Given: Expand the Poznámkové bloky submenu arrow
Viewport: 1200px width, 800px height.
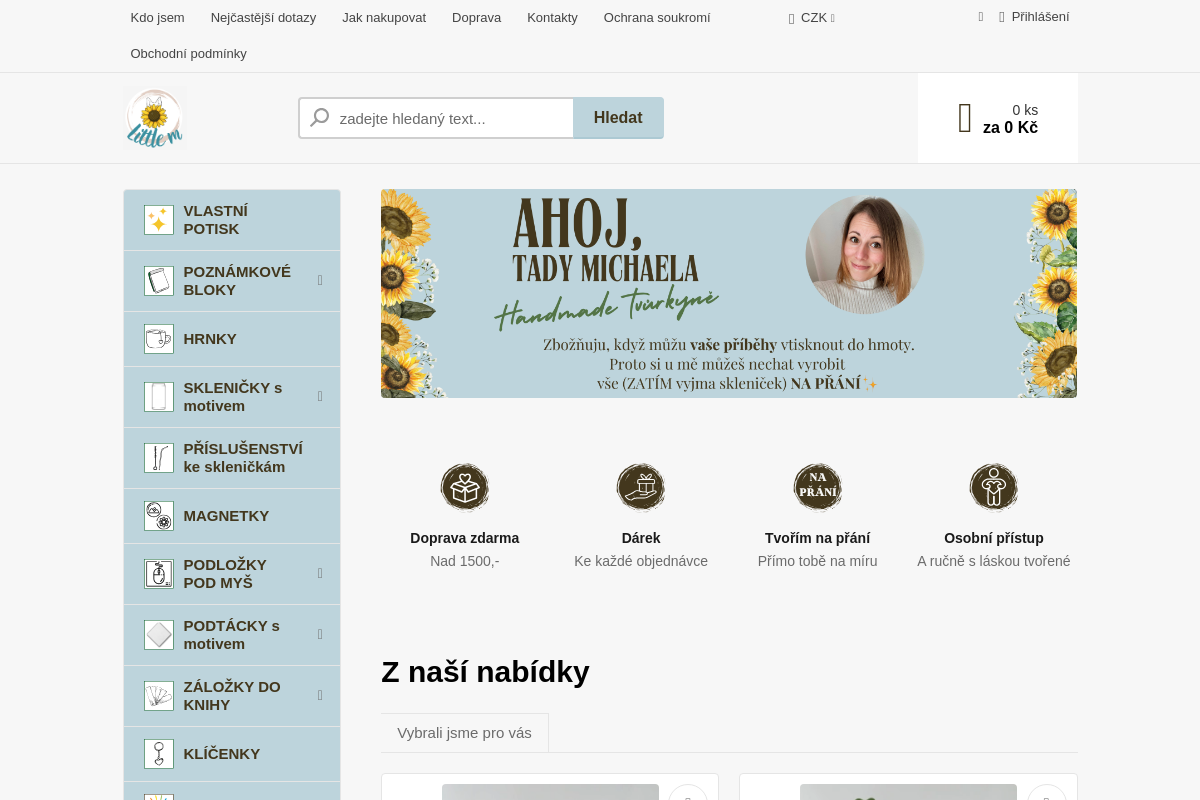Looking at the screenshot, I should tap(320, 280).
